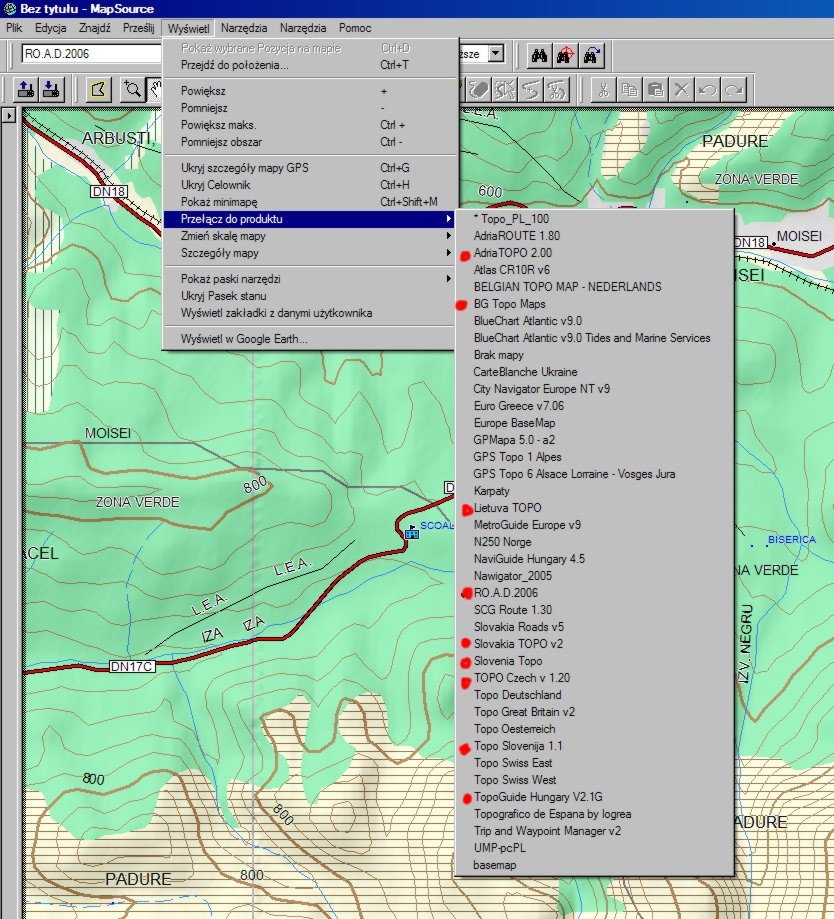The image size is (834, 919).
Task: Toggle Ukryj Celownik crosshair option
Action: pos(309,185)
